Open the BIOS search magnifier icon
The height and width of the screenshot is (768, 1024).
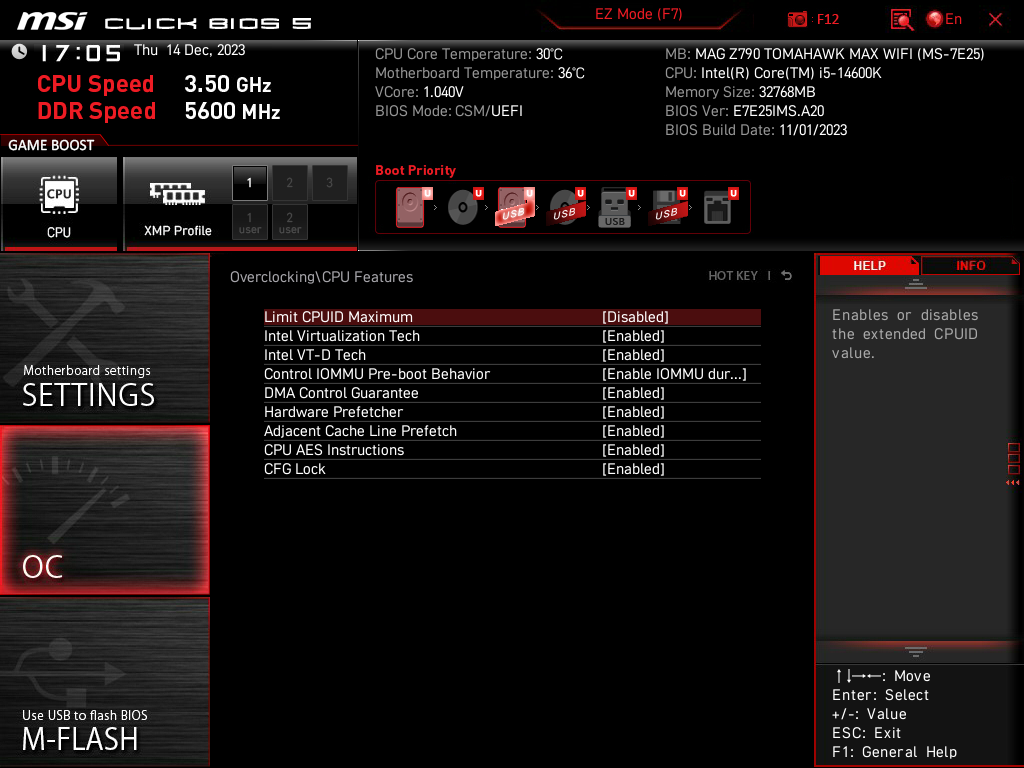tap(901, 20)
